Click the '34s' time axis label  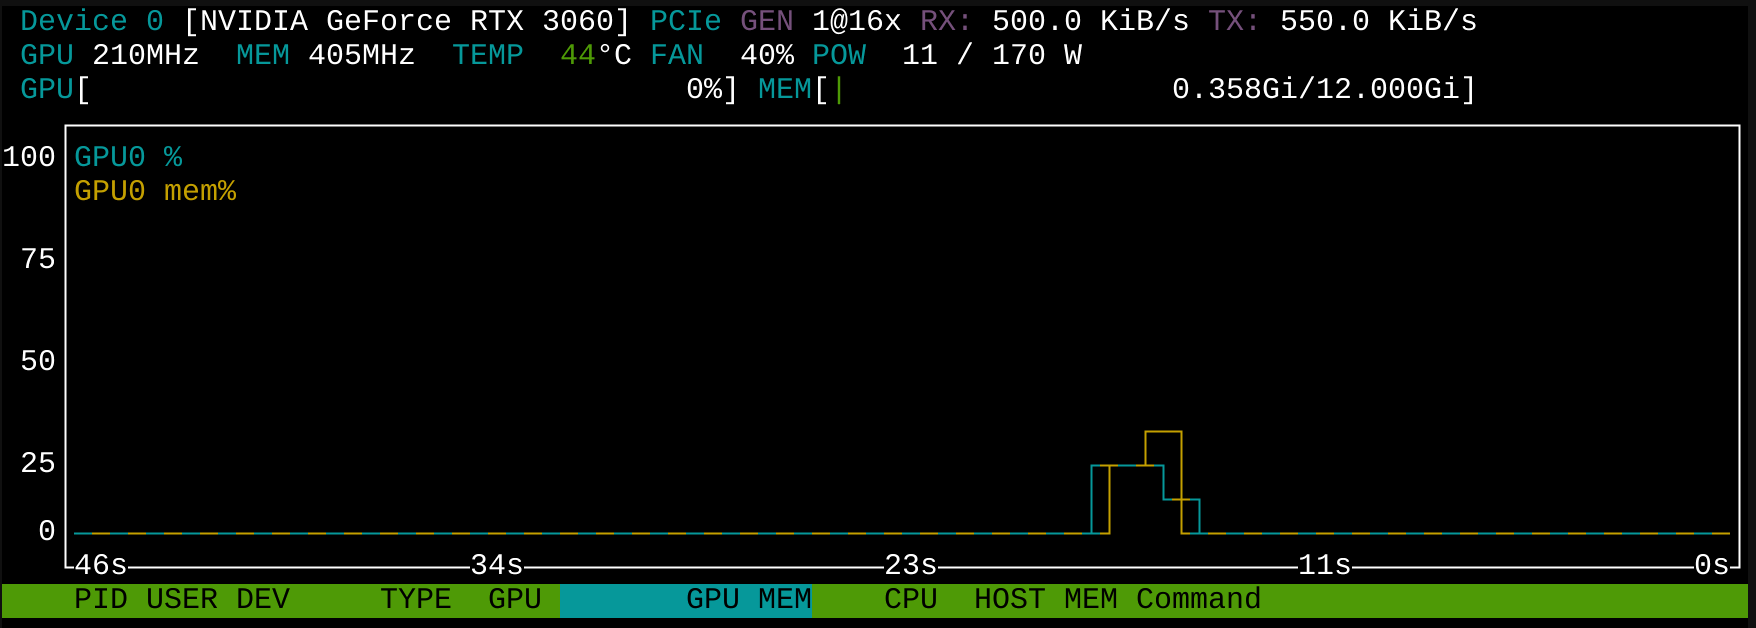pos(497,565)
